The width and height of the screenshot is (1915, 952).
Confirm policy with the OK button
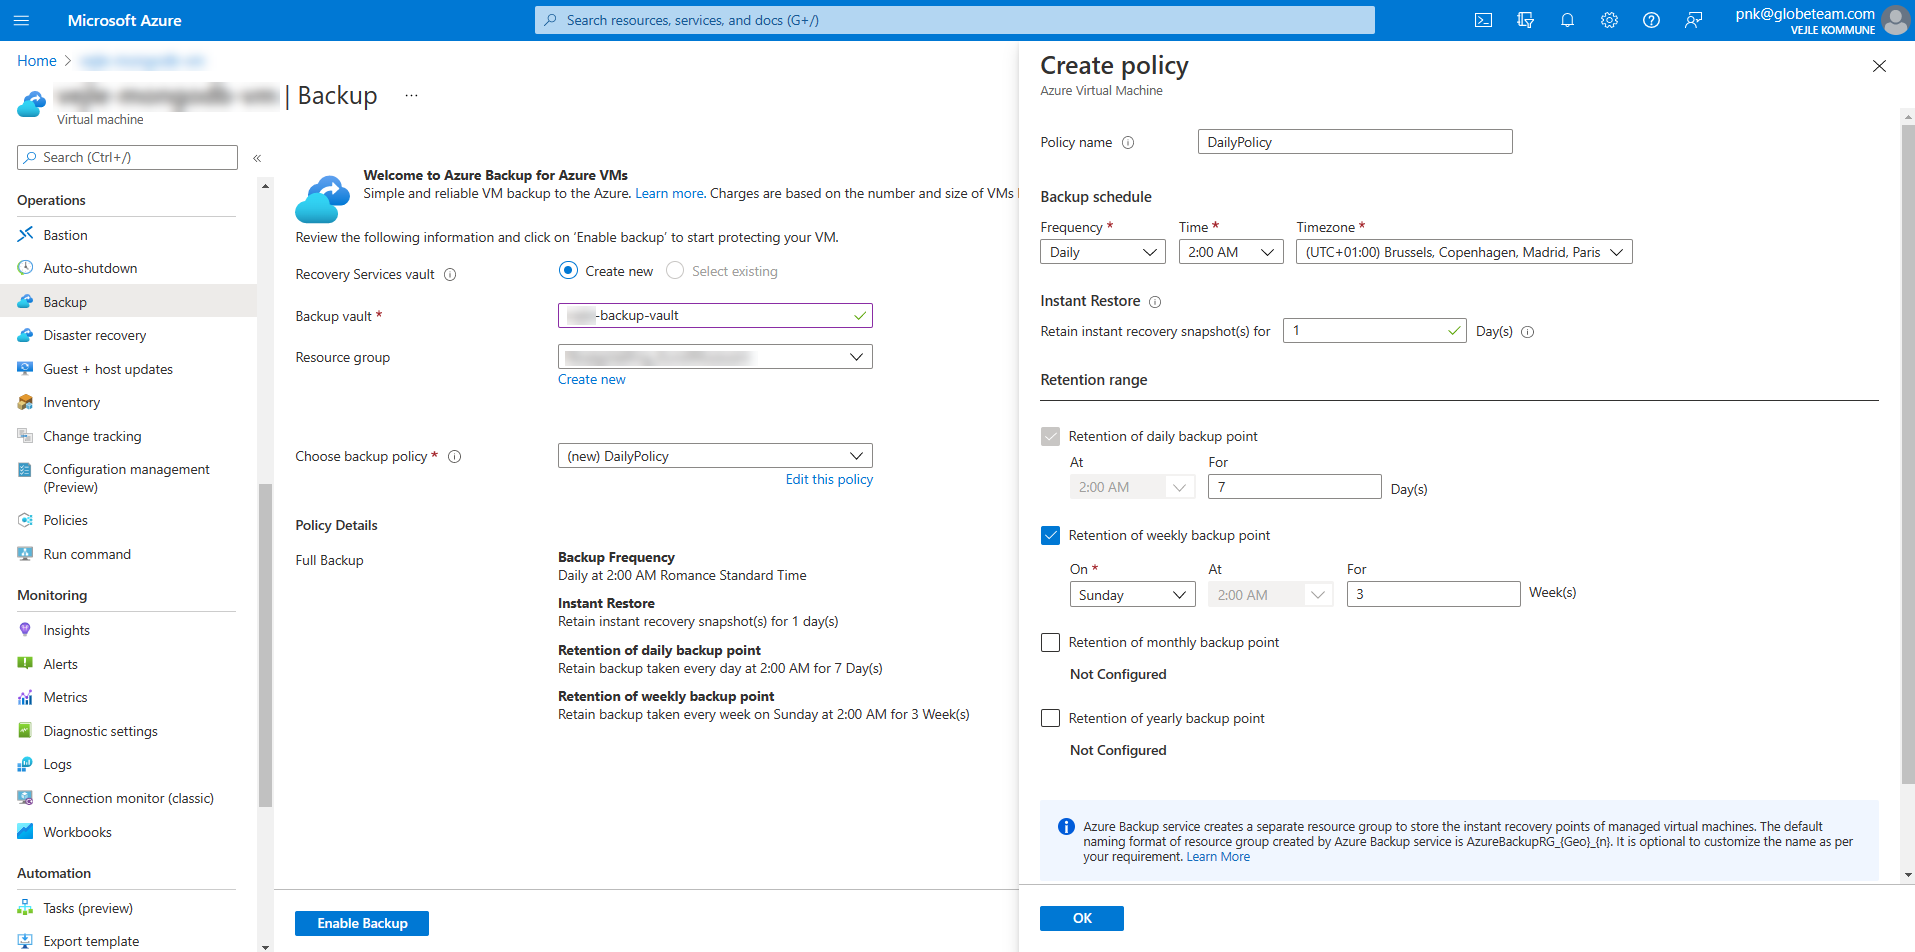[1082, 918]
